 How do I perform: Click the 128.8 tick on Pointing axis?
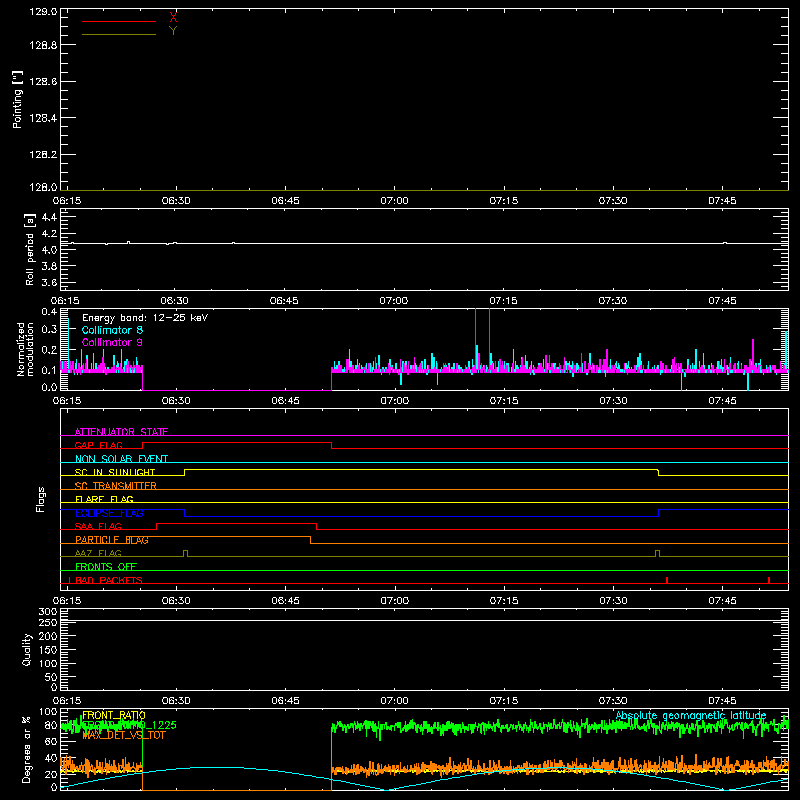tap(43, 45)
